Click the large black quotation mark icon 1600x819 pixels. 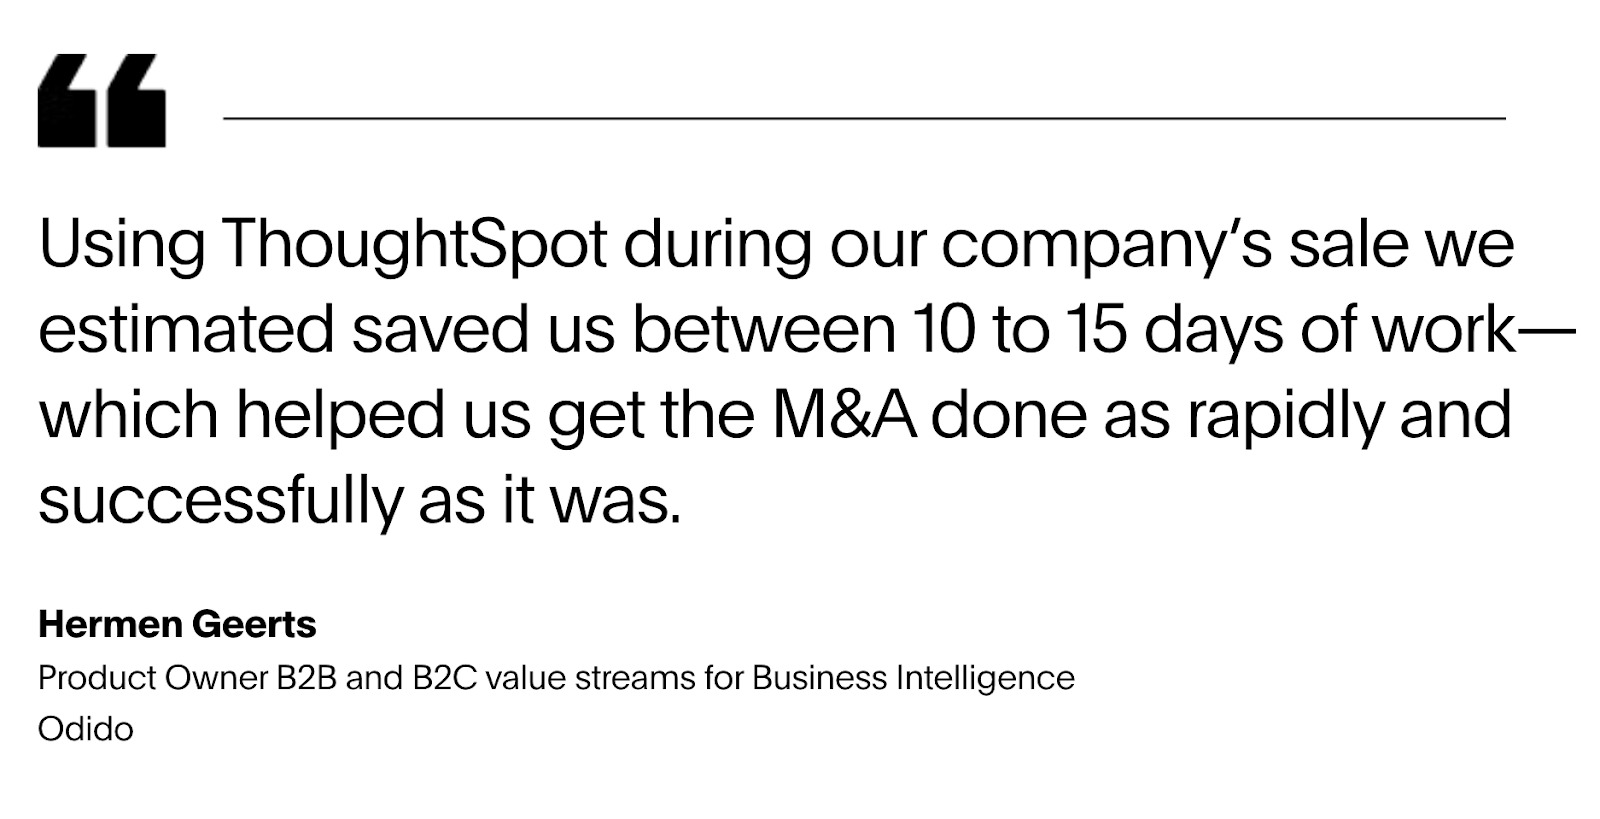point(102,101)
